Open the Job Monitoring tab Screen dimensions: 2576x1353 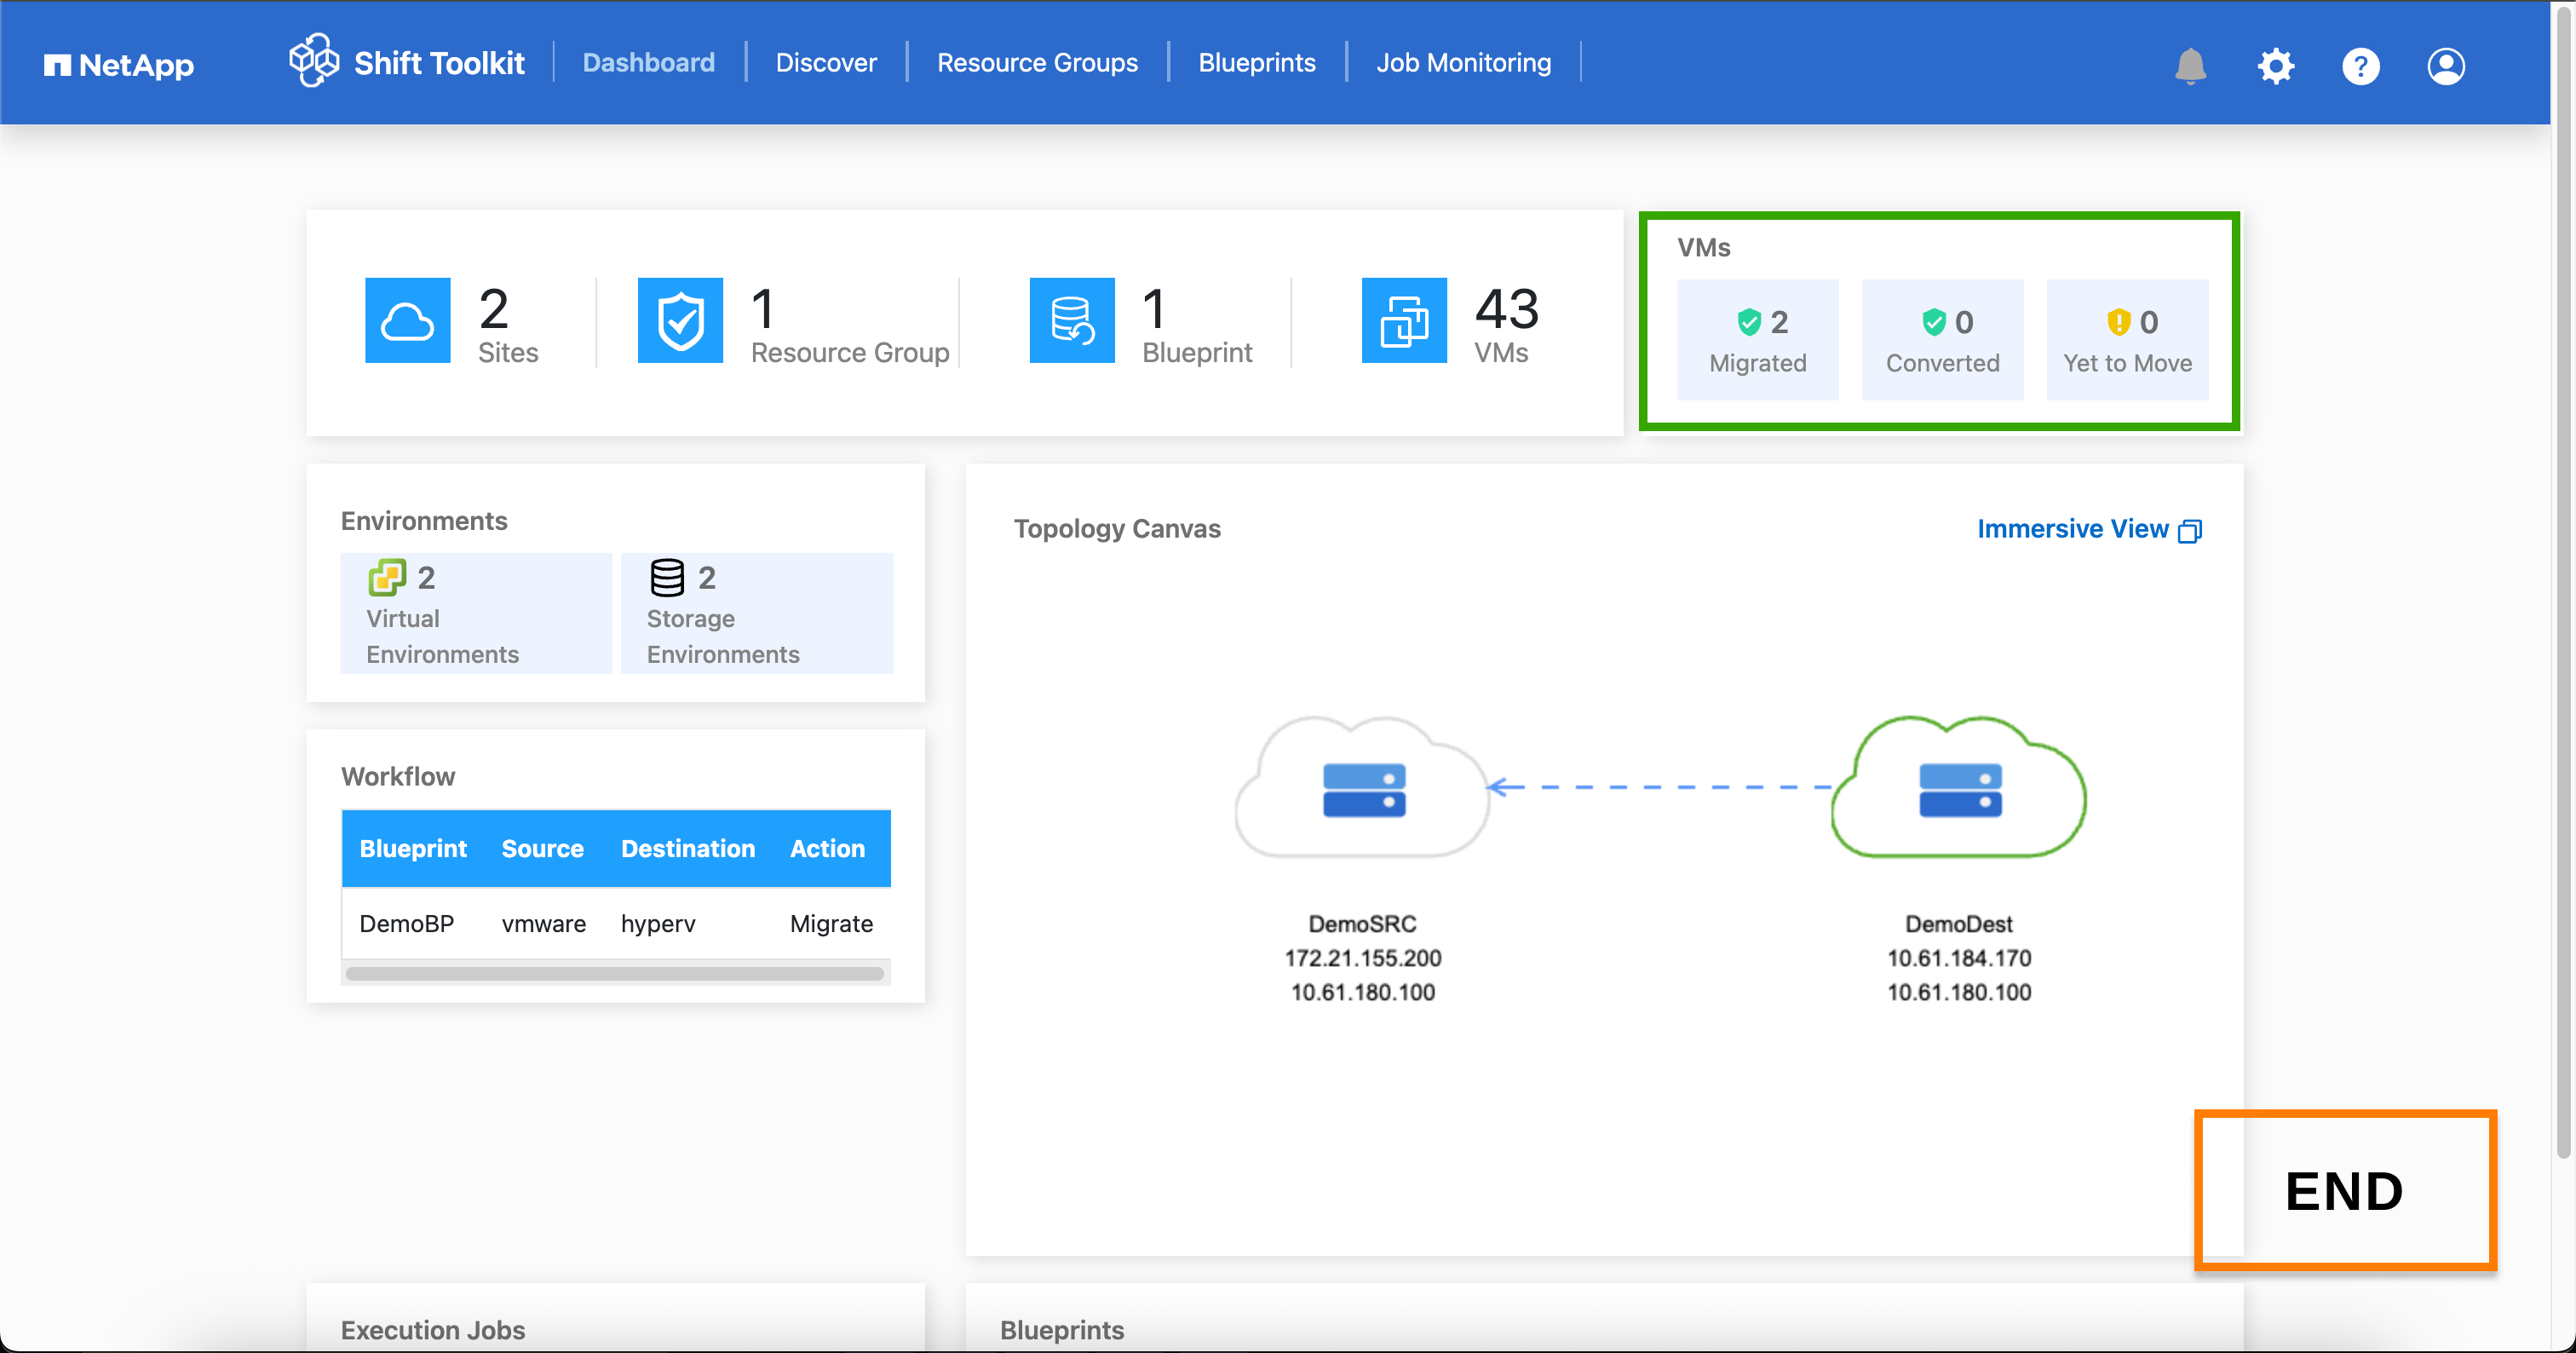coord(1463,62)
